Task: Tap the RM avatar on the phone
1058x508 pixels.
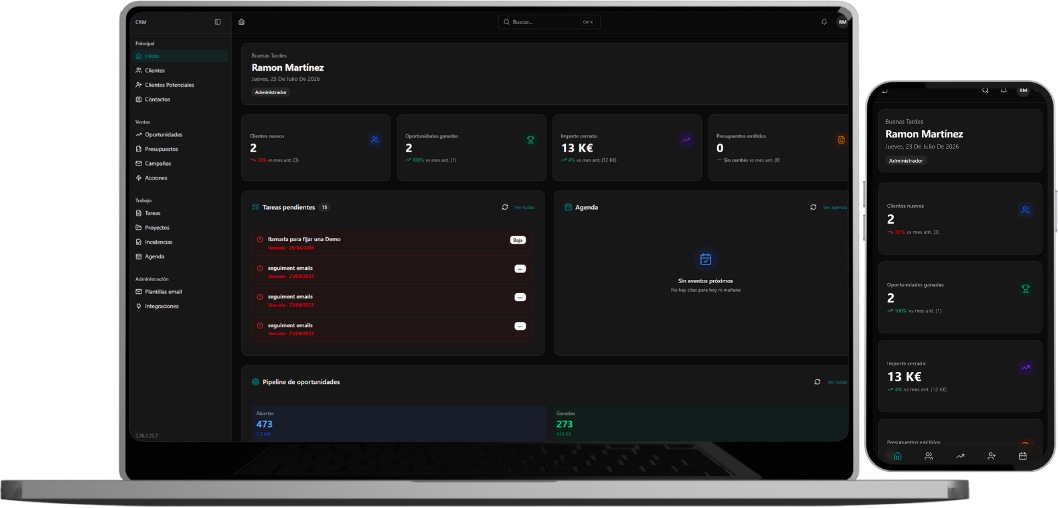Action: (1024, 90)
